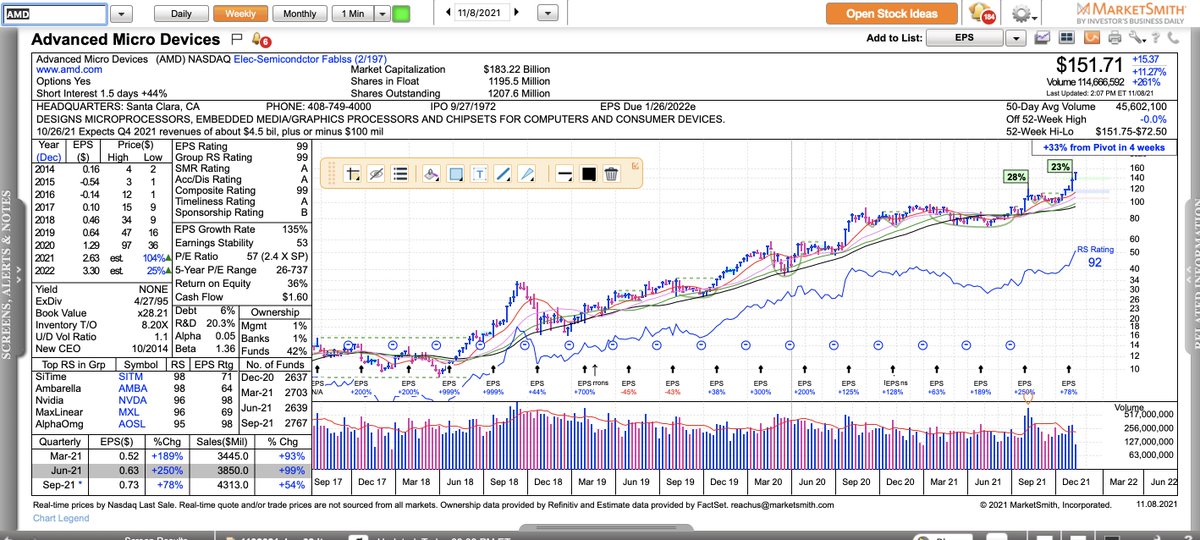The width and height of the screenshot is (1200, 540).
Task: Select the text box annotation tool
Action: click(x=479, y=173)
